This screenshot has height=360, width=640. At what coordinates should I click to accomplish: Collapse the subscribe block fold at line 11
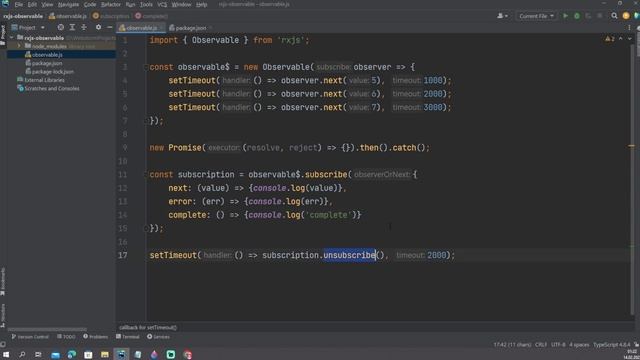[146, 174]
